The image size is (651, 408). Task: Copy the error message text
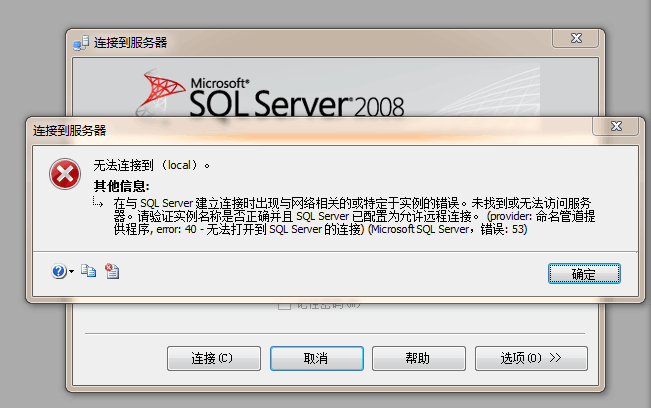(x=88, y=271)
